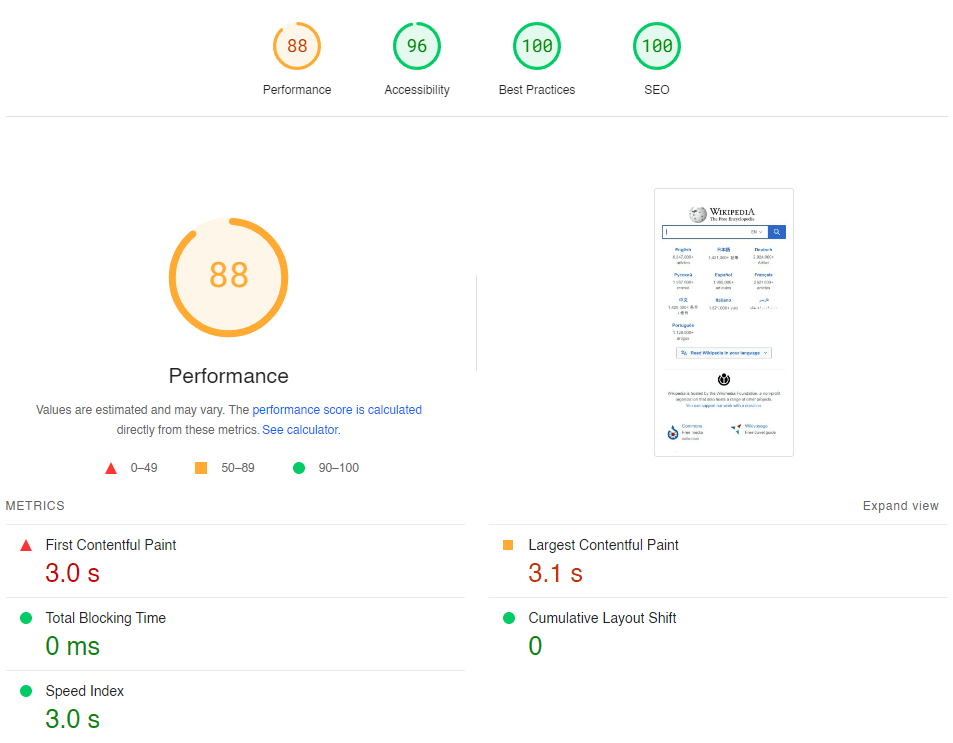The image size is (953, 743).
Task: Select the Speed Index metric label
Action: (84, 691)
